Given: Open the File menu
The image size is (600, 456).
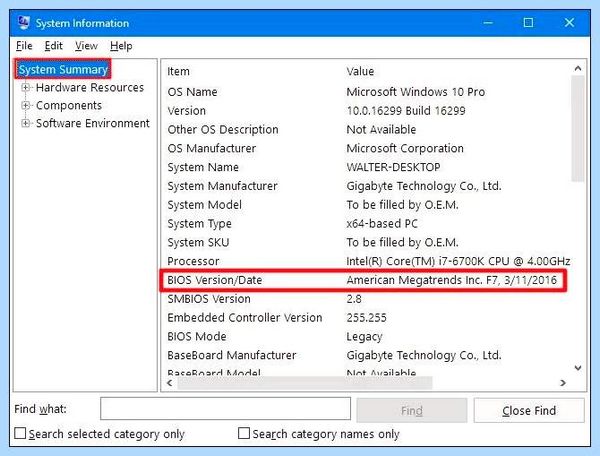Looking at the screenshot, I should (24, 46).
